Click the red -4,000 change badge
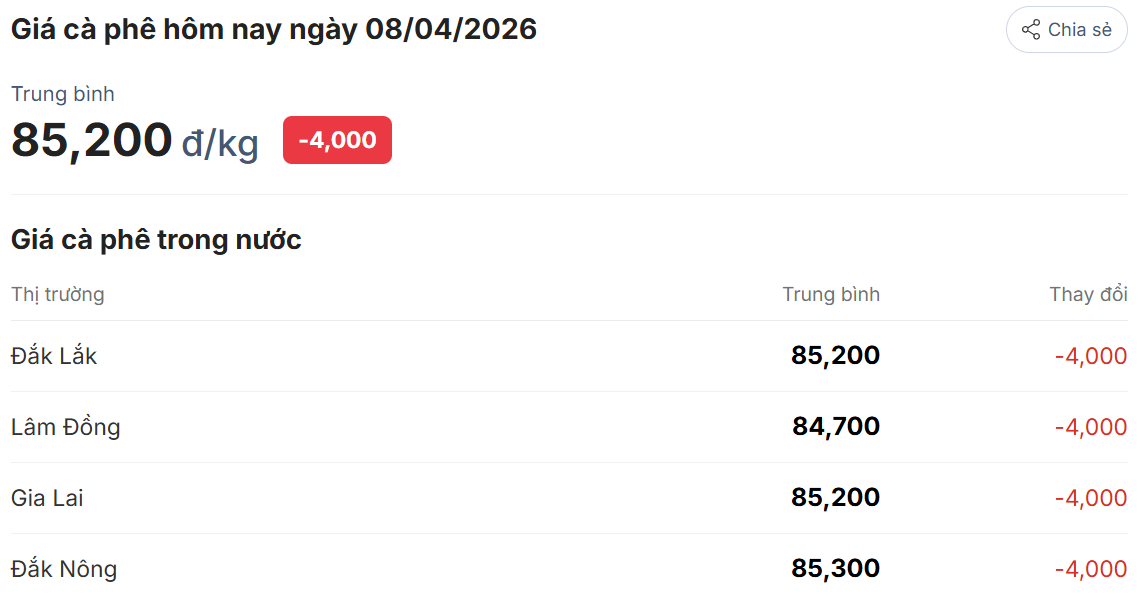 point(337,140)
